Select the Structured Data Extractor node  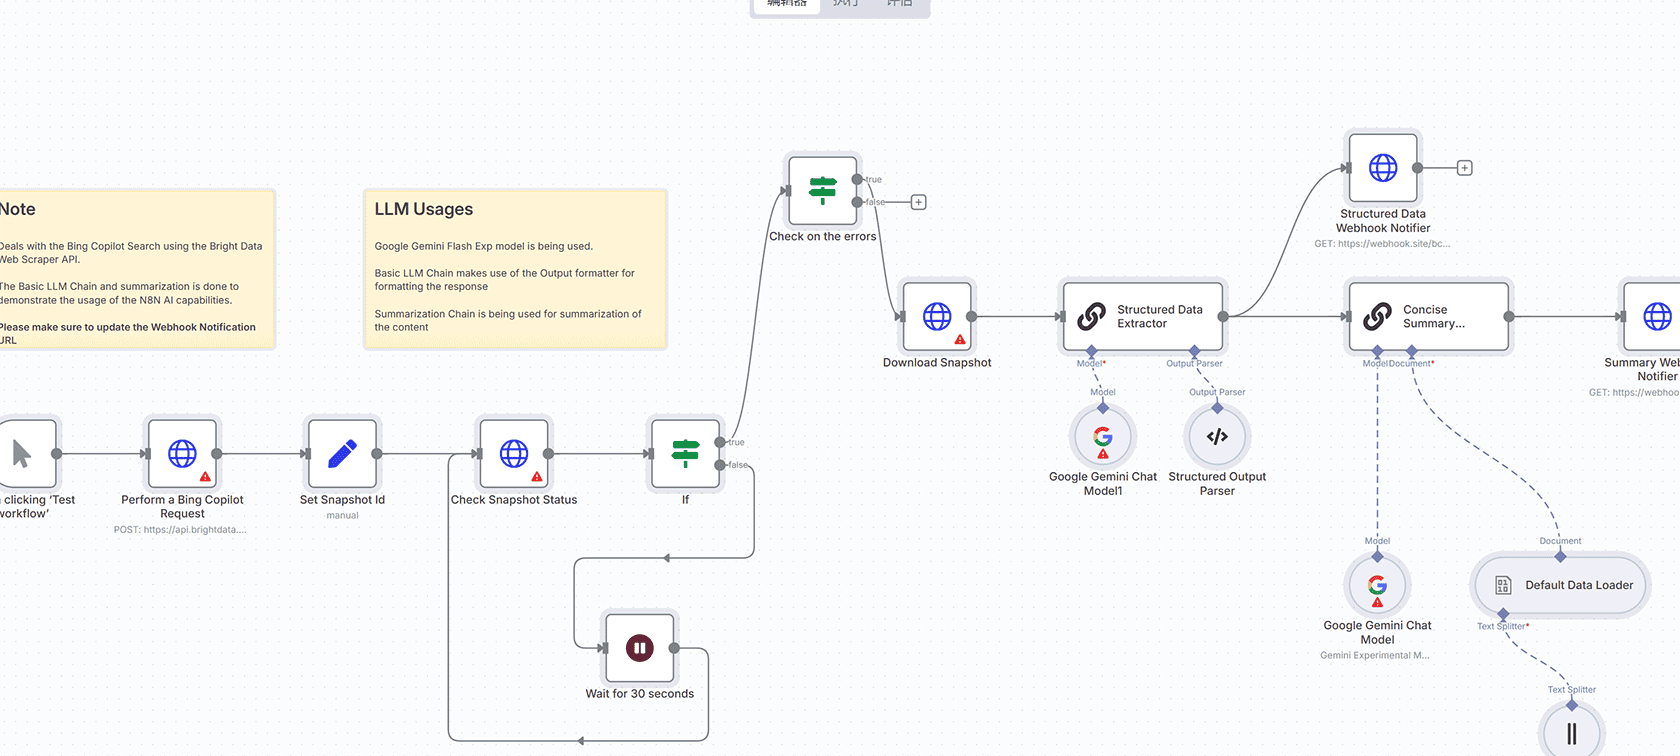(1143, 317)
